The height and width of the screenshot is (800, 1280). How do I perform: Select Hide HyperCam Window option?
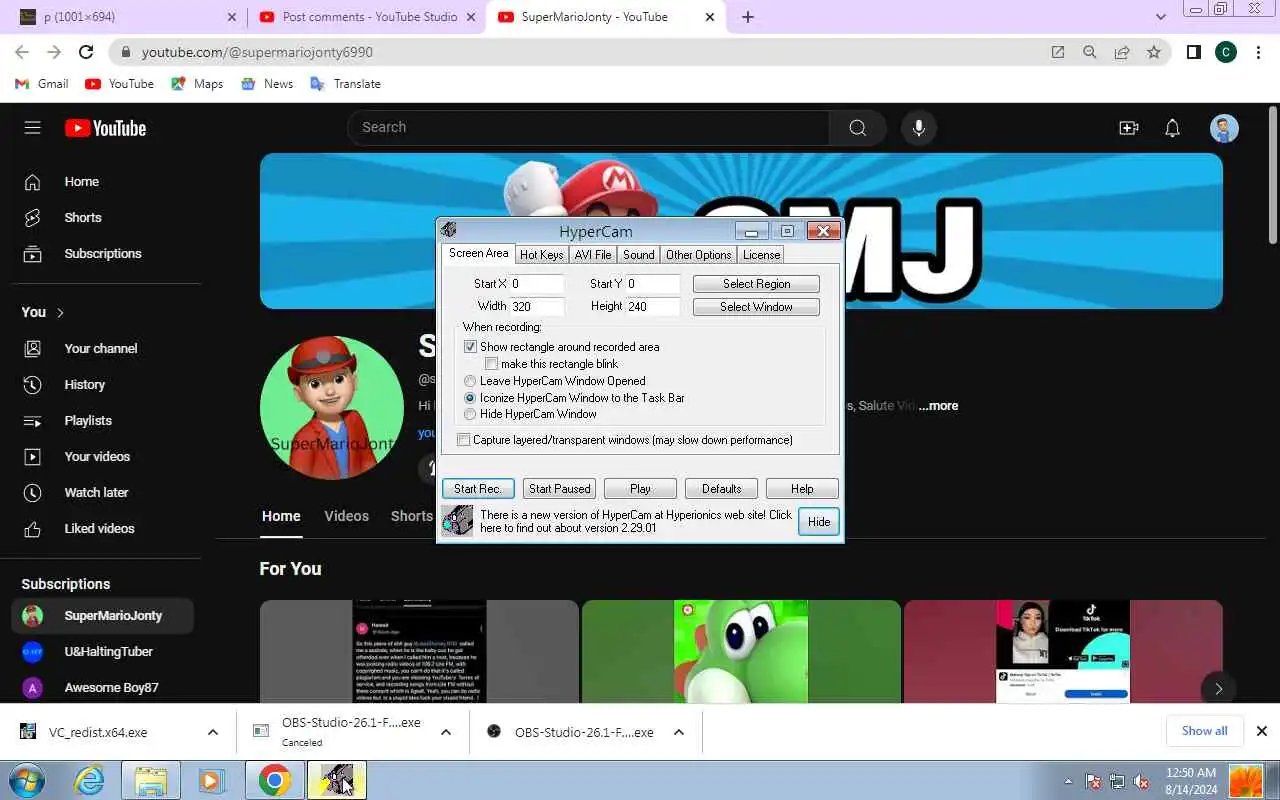(x=470, y=414)
